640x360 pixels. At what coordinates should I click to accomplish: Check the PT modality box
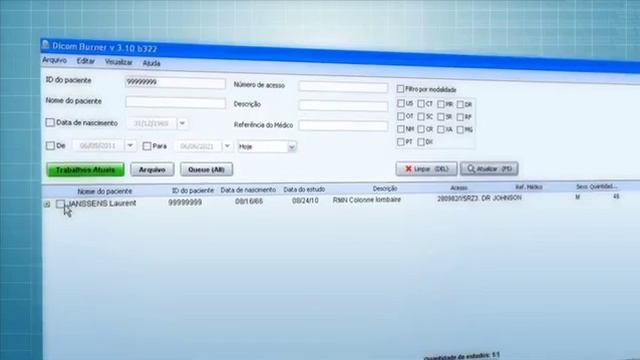click(x=401, y=142)
